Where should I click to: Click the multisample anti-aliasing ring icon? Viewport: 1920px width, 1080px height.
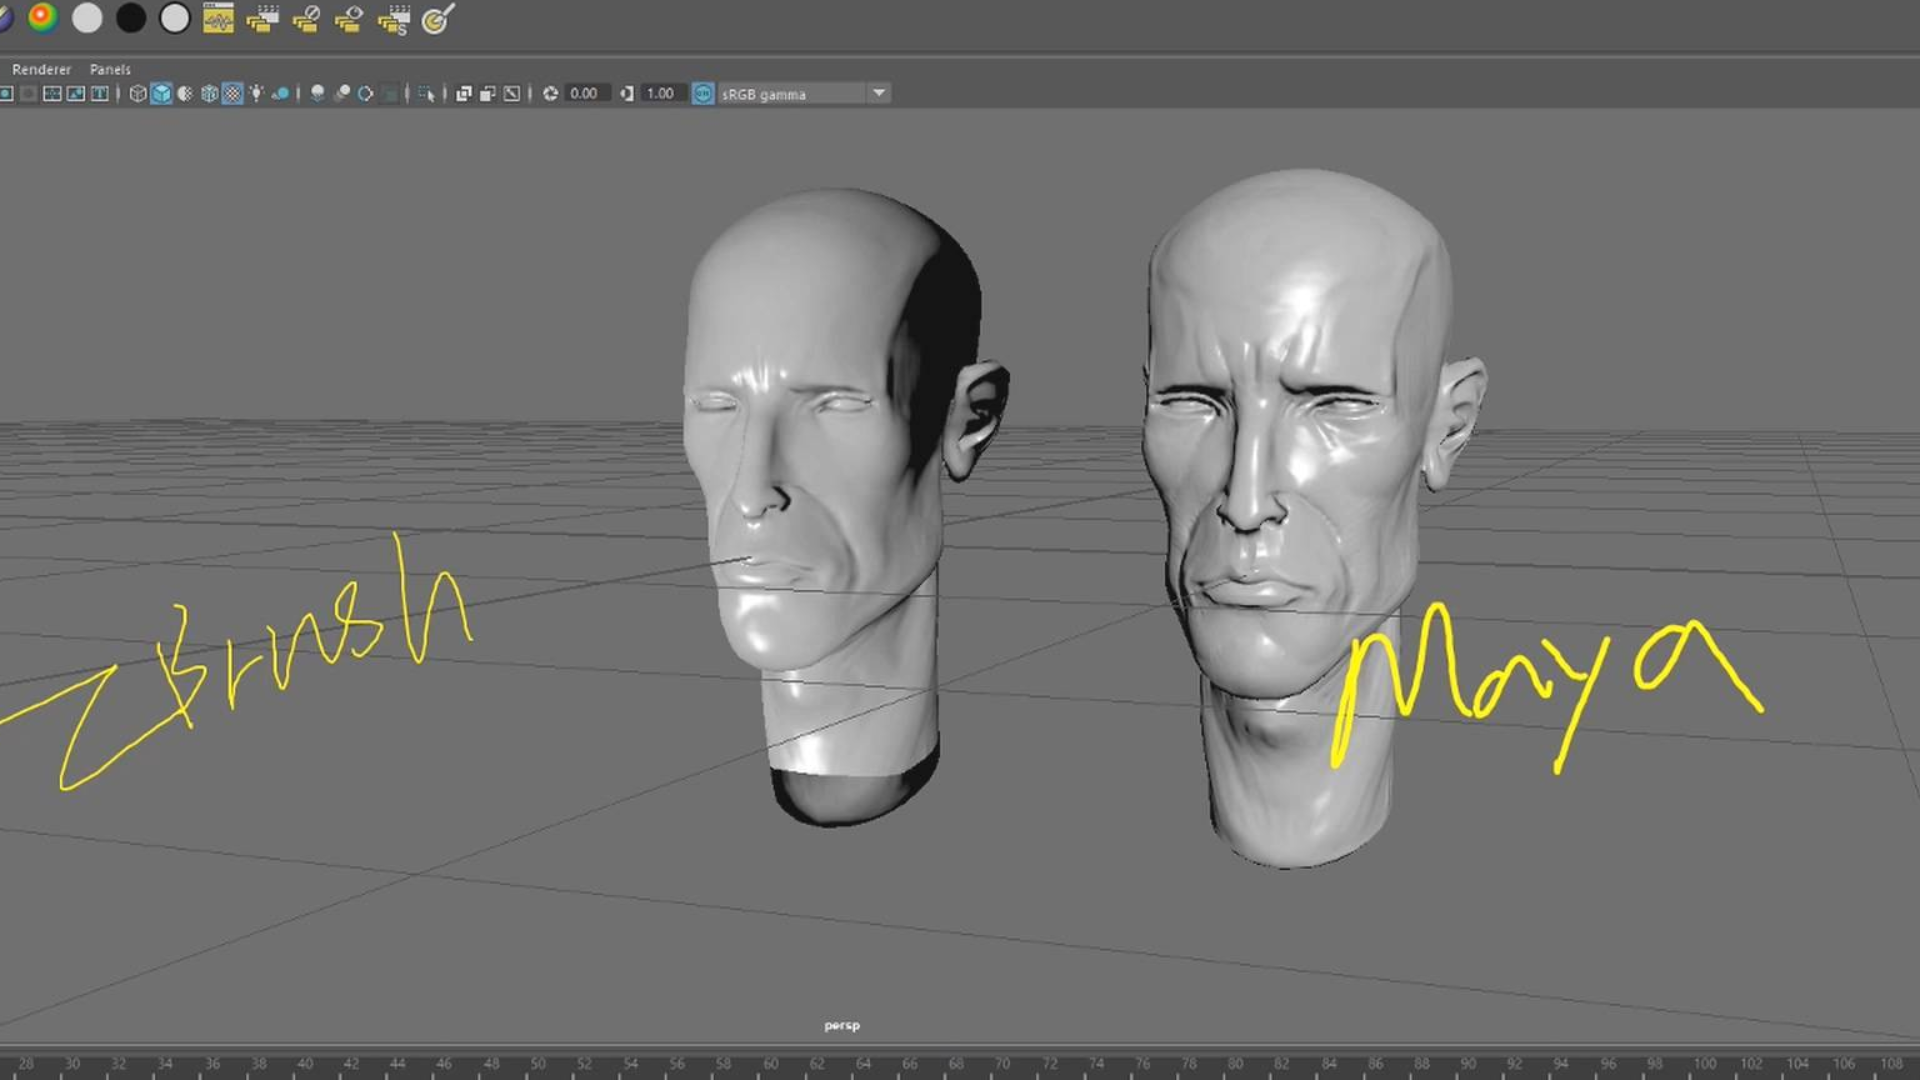point(365,93)
